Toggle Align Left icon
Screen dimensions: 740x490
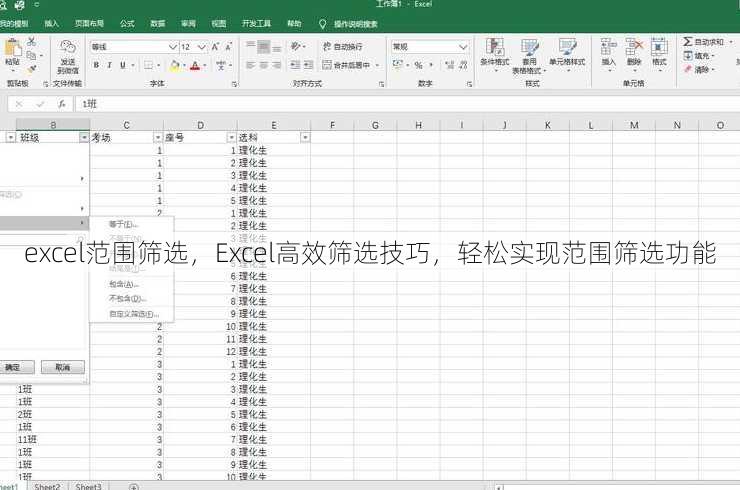tap(251, 65)
